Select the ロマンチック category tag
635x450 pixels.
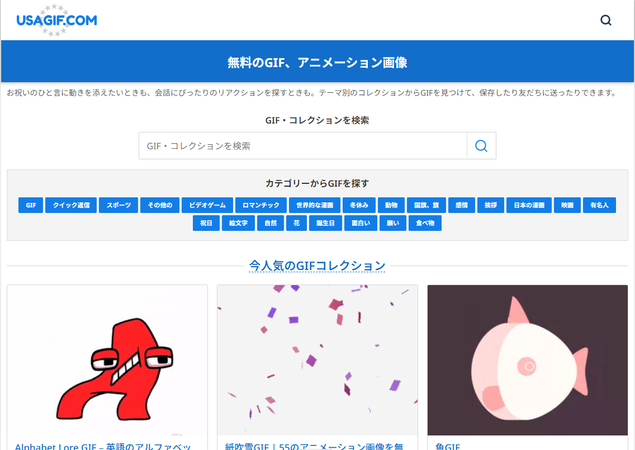coord(261,205)
